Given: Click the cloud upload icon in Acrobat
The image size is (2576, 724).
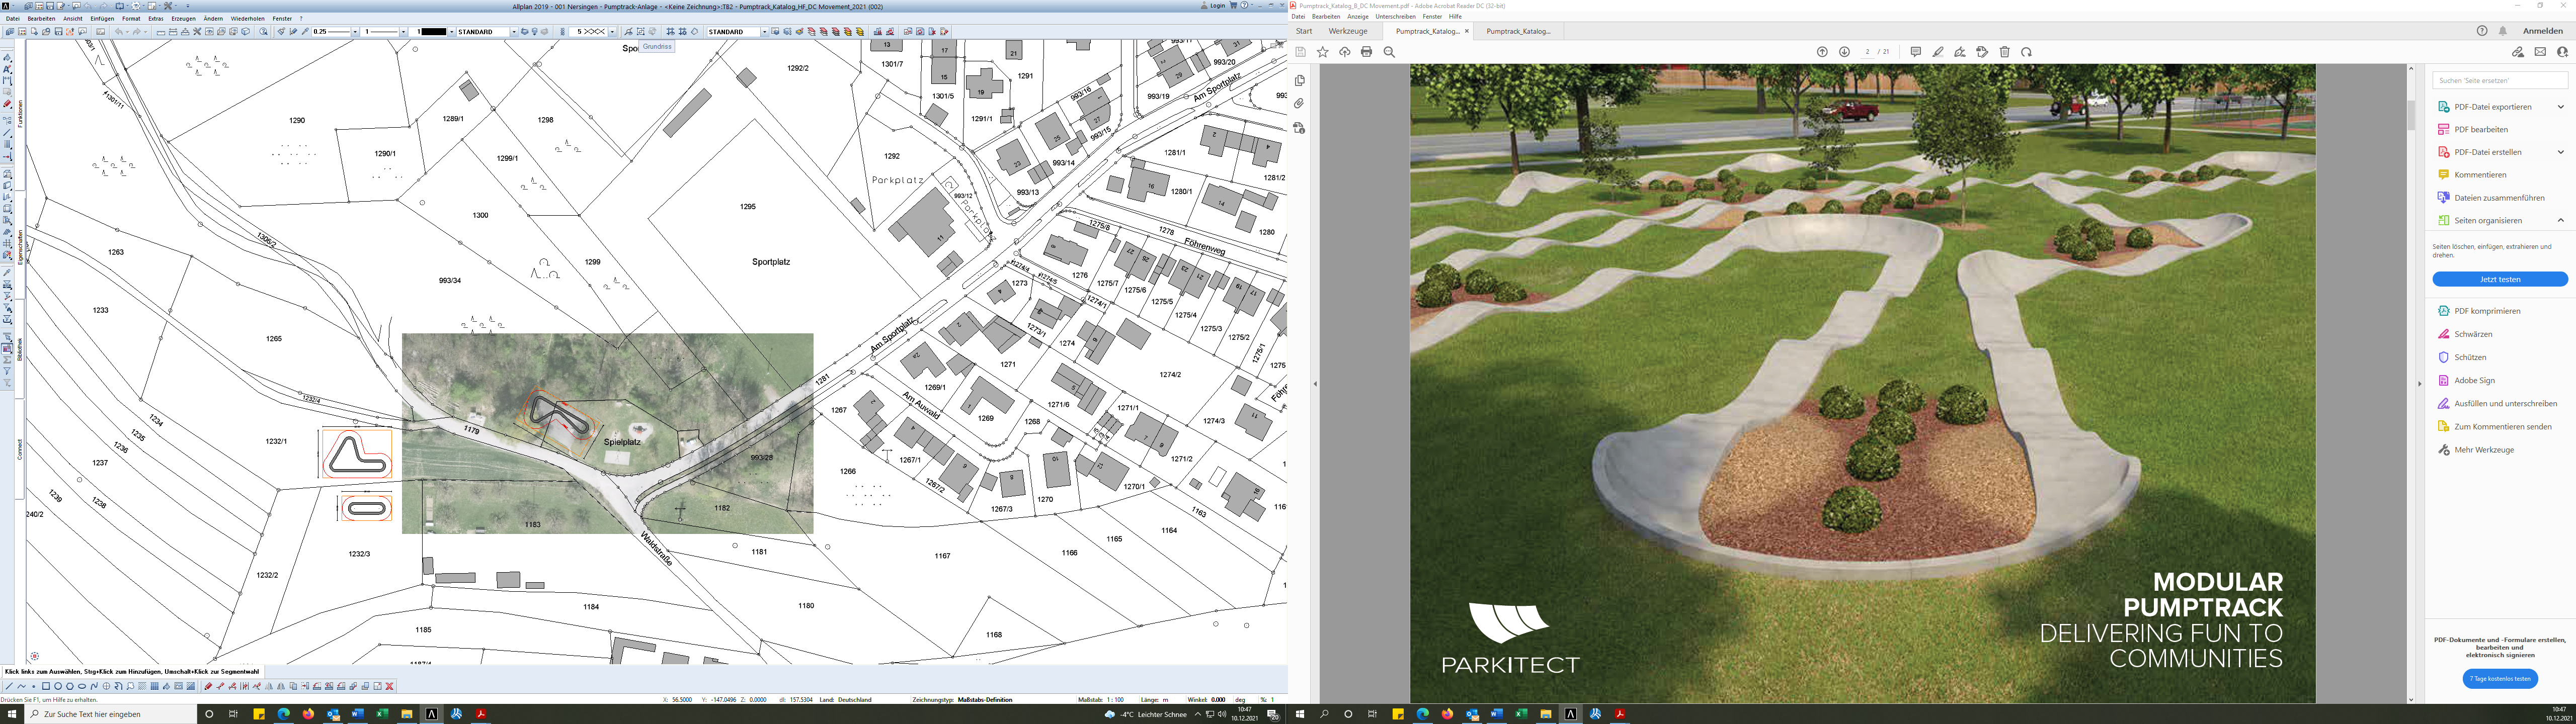Looking at the screenshot, I should coord(1345,52).
